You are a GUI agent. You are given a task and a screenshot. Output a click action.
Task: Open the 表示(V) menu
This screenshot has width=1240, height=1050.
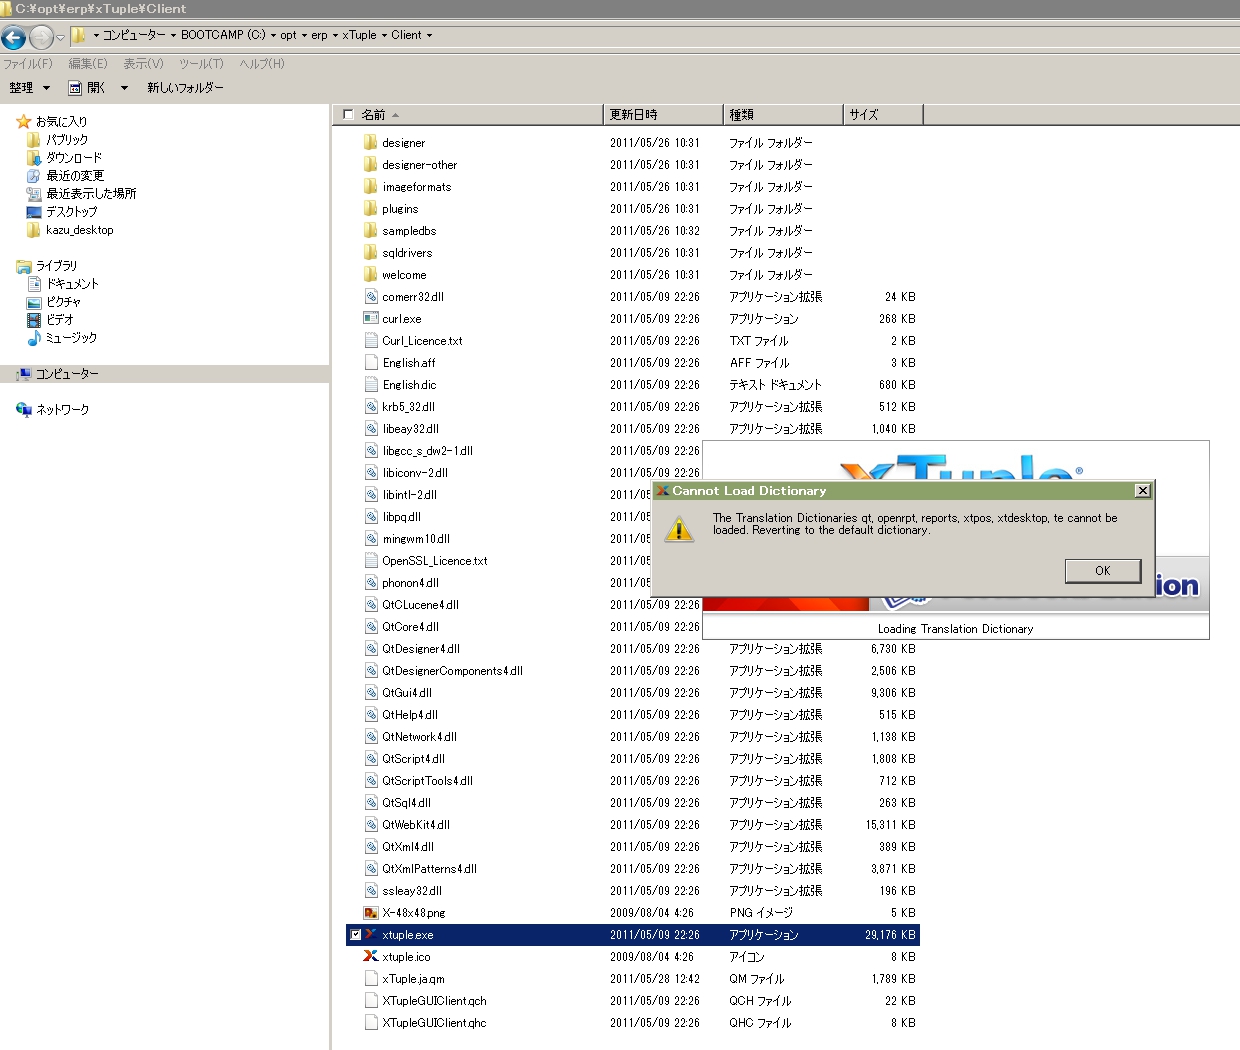[x=143, y=64]
